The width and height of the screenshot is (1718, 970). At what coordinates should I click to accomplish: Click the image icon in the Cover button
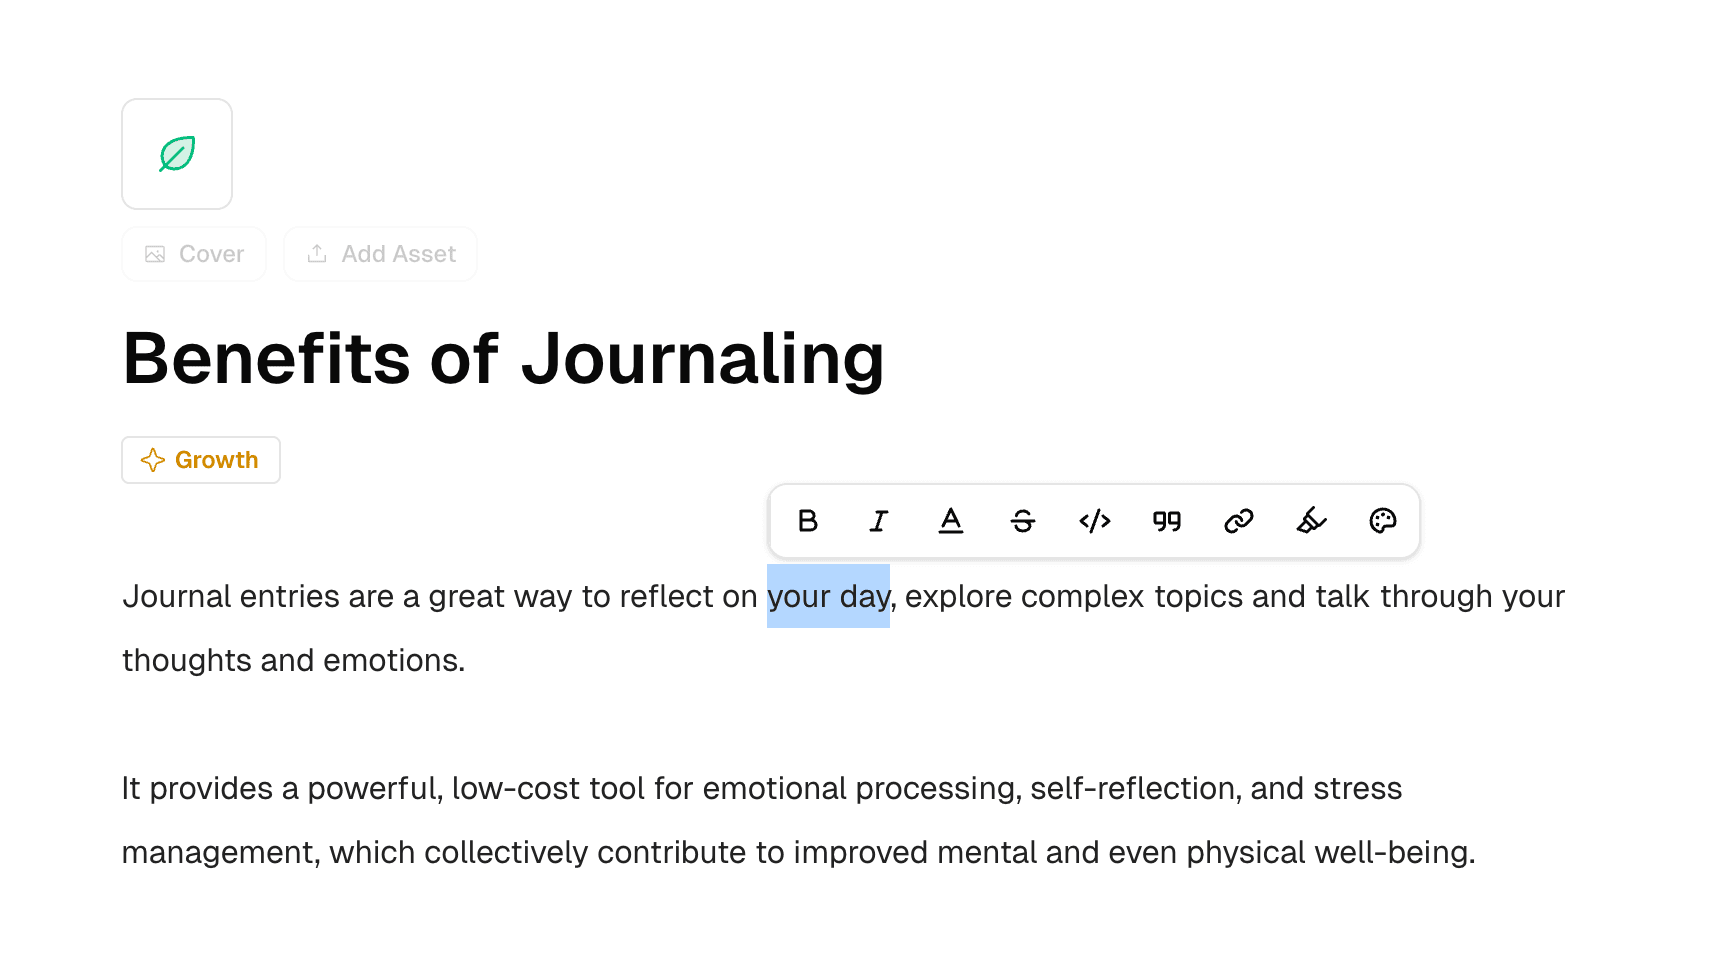[x=154, y=254]
